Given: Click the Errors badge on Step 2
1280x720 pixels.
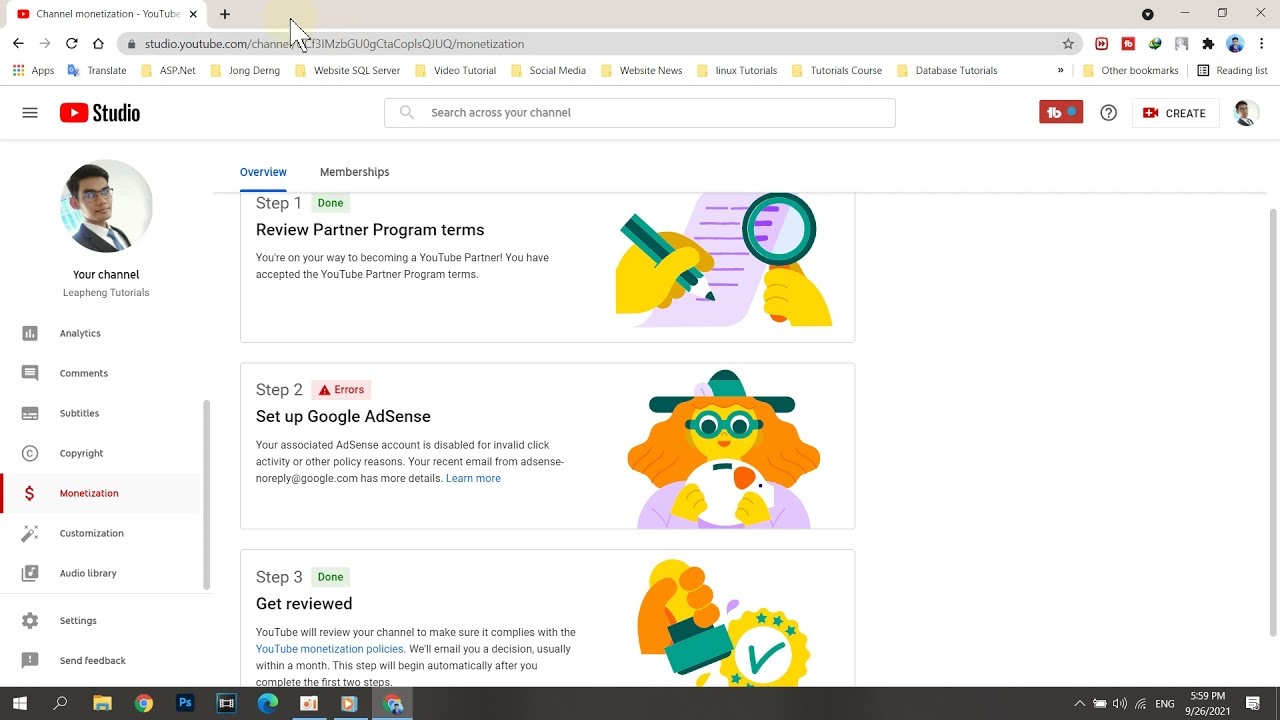Looking at the screenshot, I should point(340,390).
